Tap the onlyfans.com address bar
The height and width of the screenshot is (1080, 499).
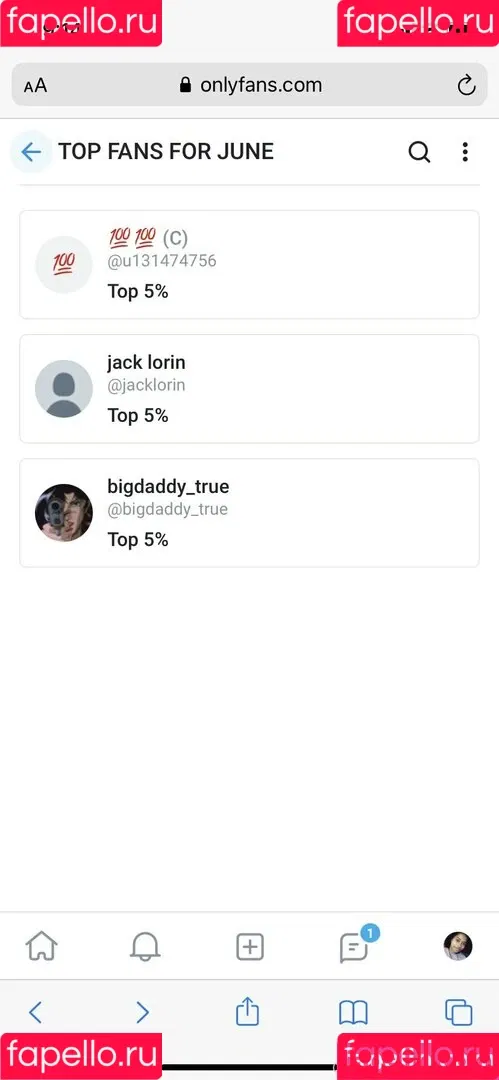250,85
